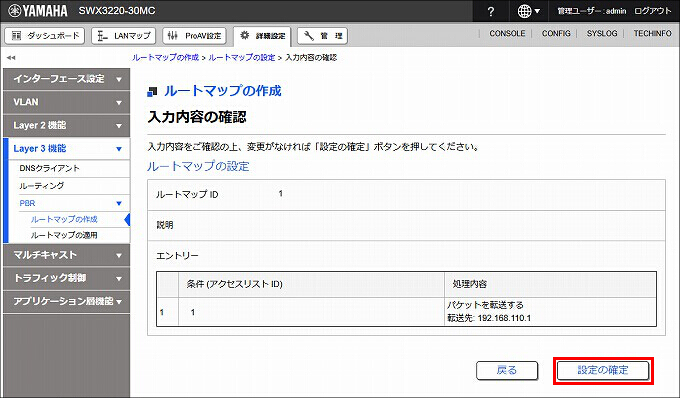This screenshot has width=680, height=398.
Task: Open the globe language selector
Action: coord(529,11)
